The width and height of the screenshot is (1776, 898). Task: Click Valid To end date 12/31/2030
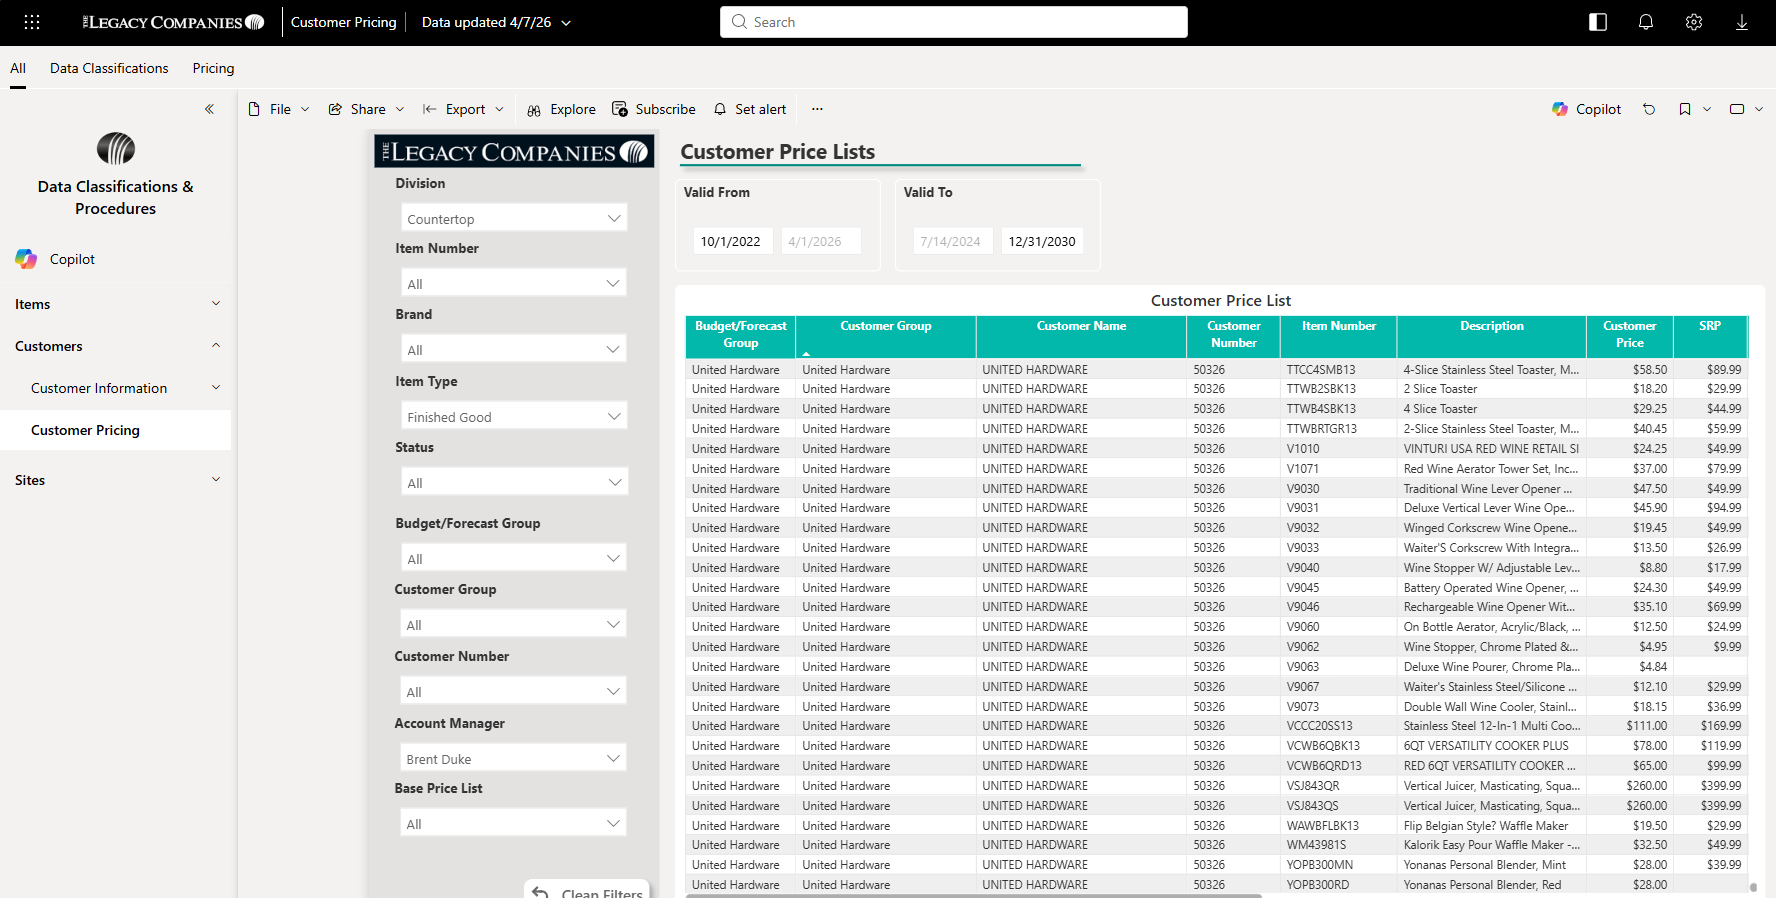1041,241
